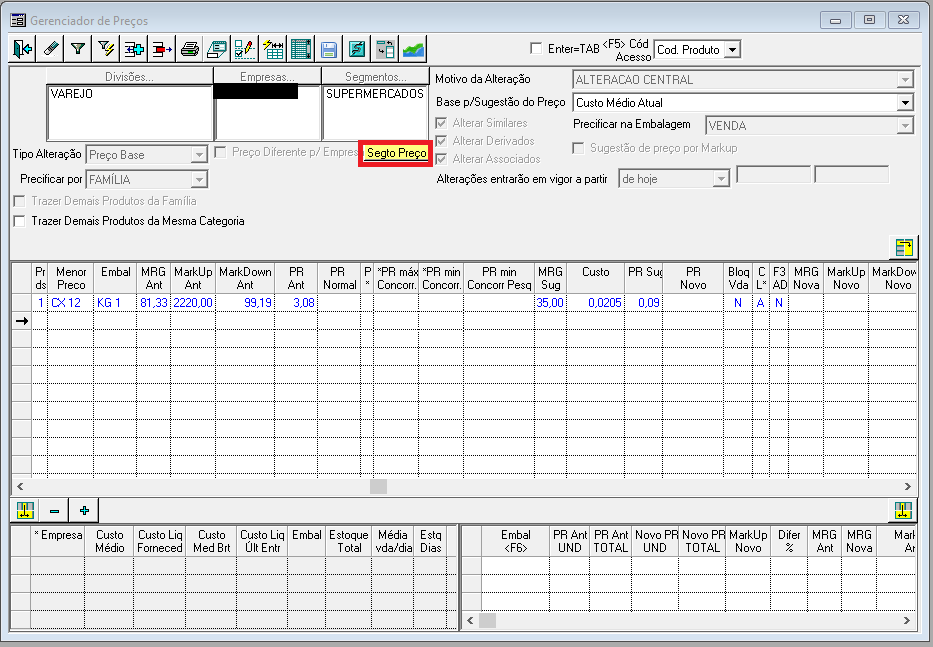Click the funnel filter icon
Viewport: 933px width, 647px height.
coord(78,49)
